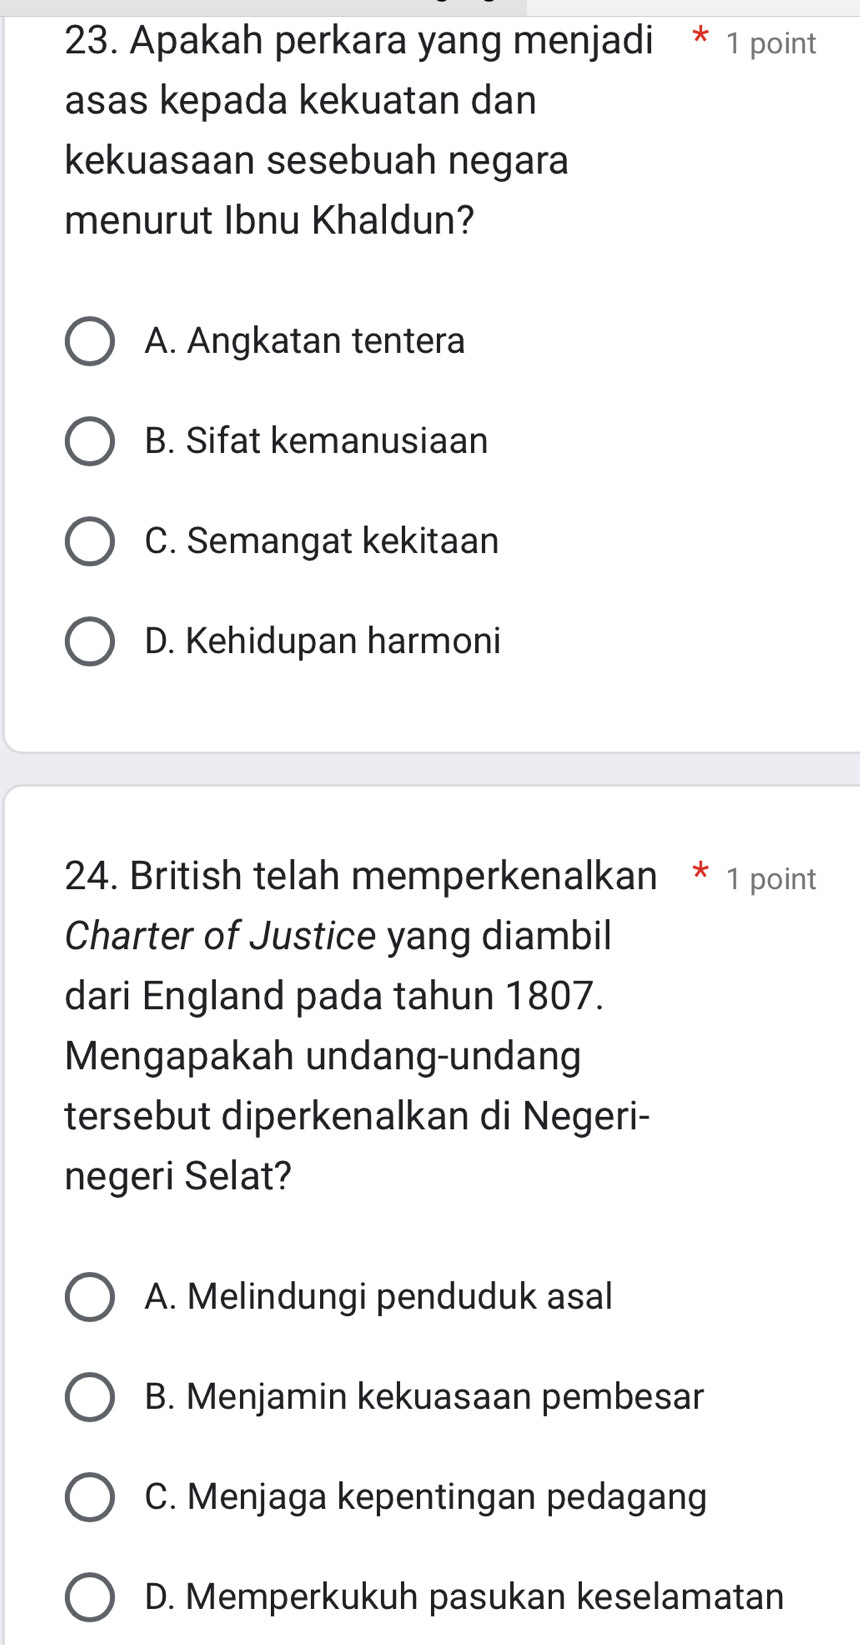Click the 'Semangat kekitaan' answer label text

tap(321, 541)
